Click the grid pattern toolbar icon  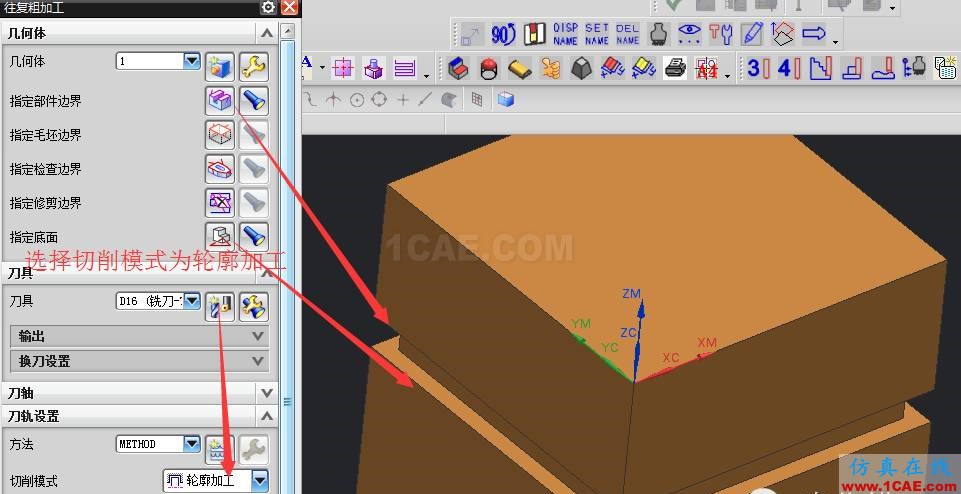click(x=477, y=99)
